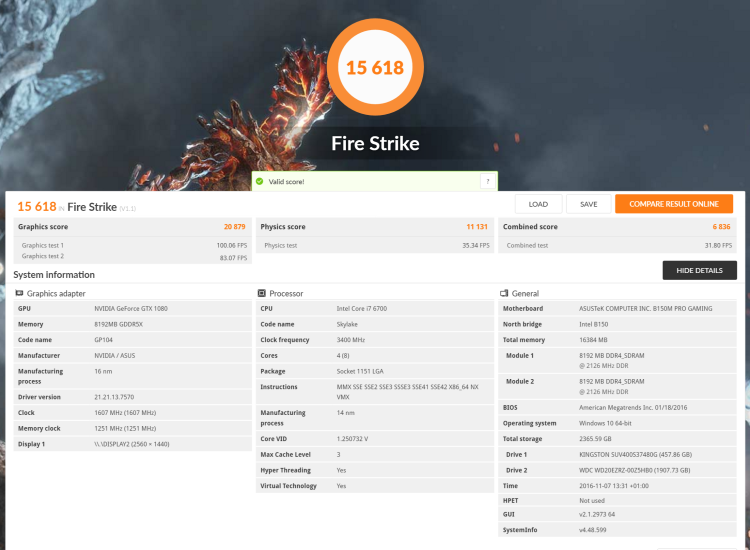
Task: Collapse system info with Hide Details
Action: (699, 270)
